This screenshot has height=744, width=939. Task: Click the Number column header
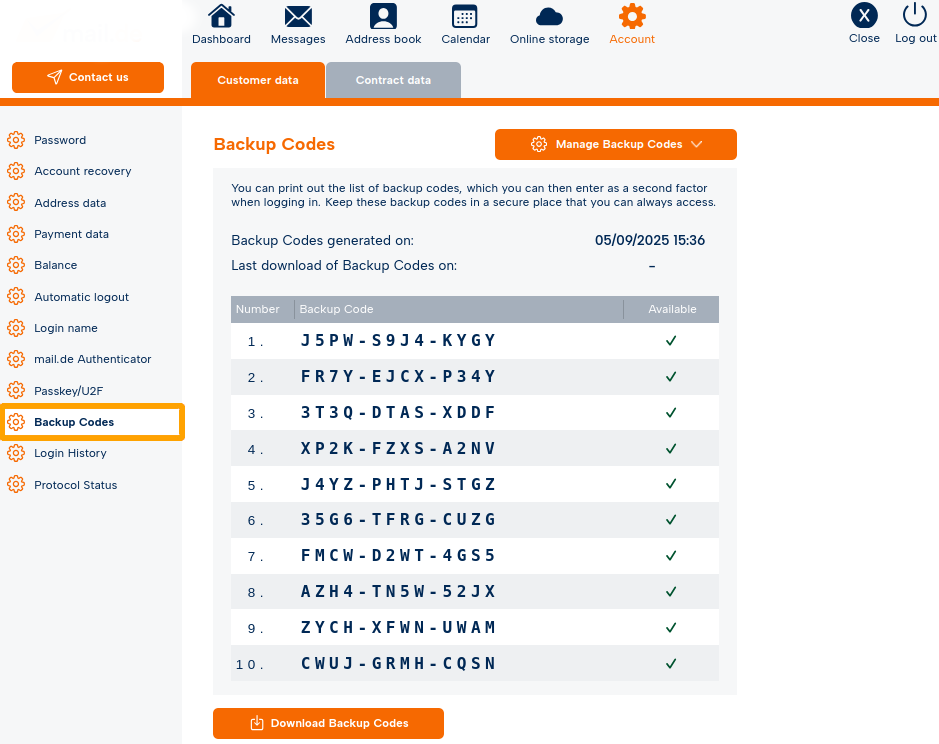coord(258,309)
